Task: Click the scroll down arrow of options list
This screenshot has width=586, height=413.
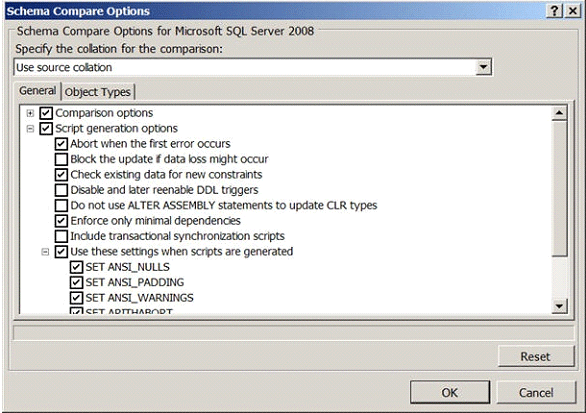Action: (559, 306)
